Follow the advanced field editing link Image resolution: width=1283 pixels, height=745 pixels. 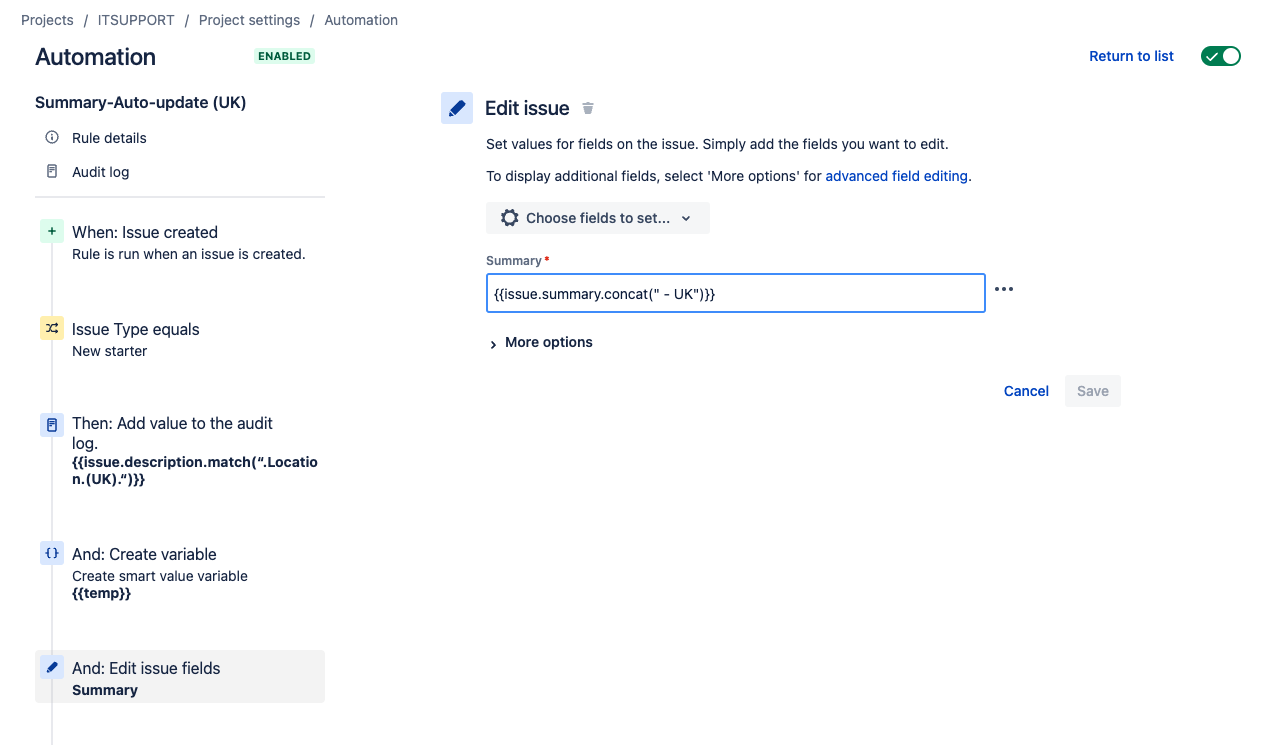896,176
